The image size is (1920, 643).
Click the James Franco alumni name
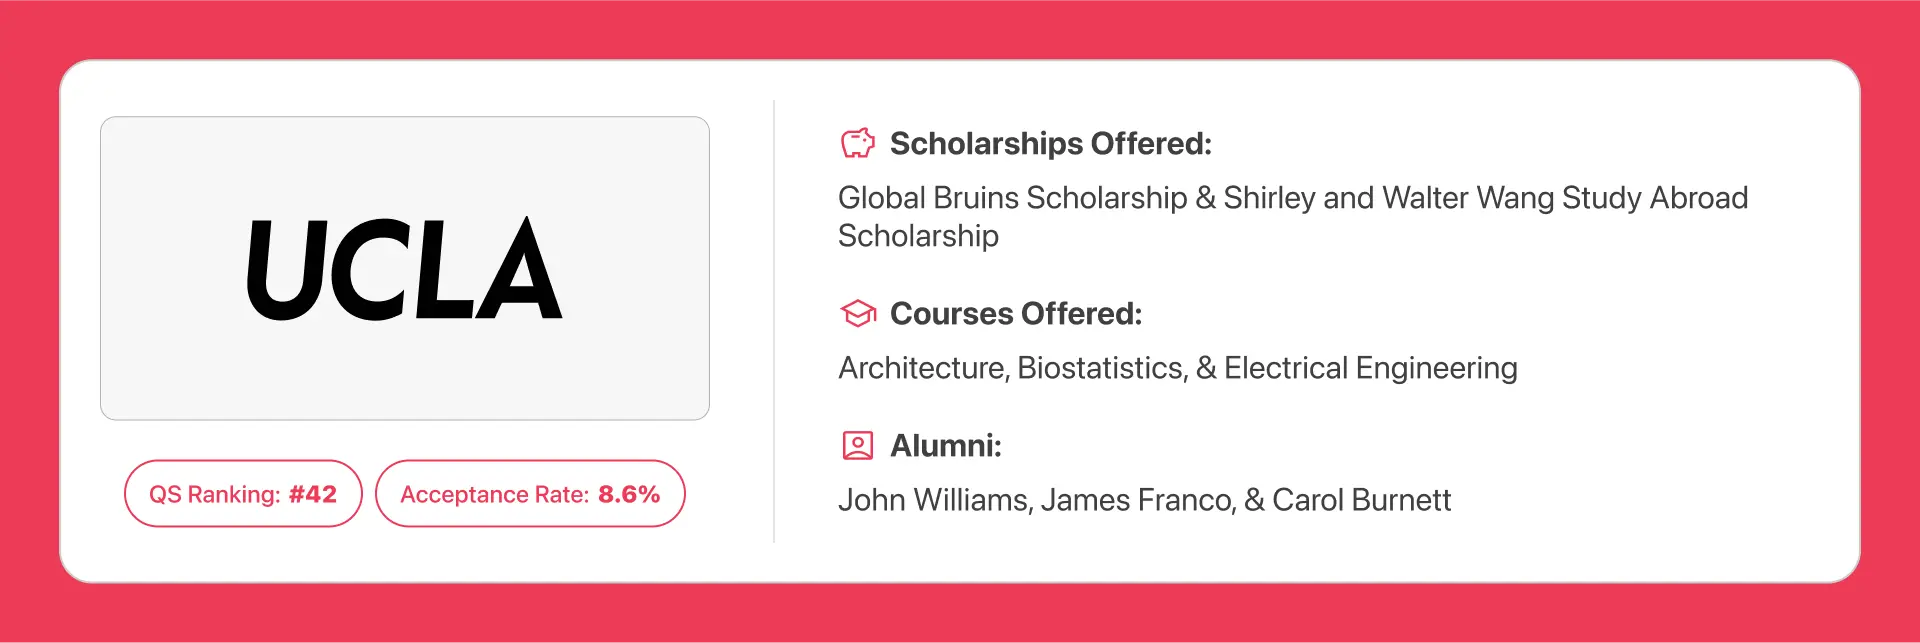point(1137,500)
